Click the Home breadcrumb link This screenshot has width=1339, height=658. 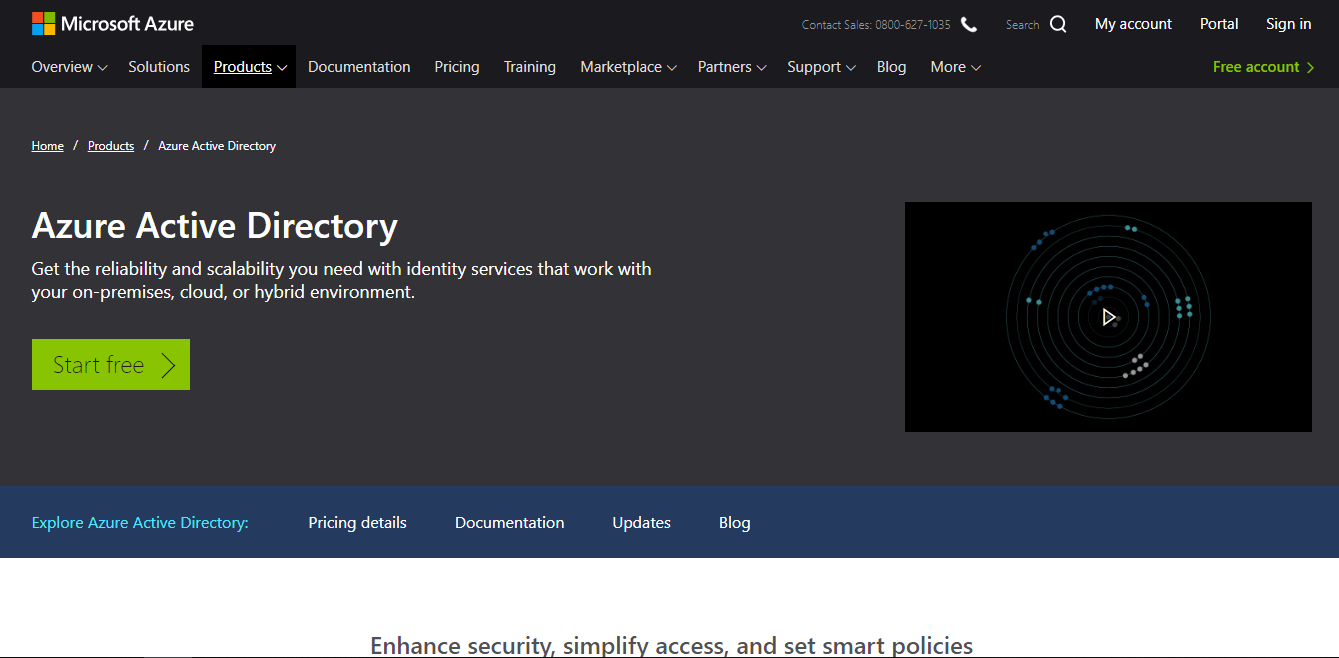(48, 146)
